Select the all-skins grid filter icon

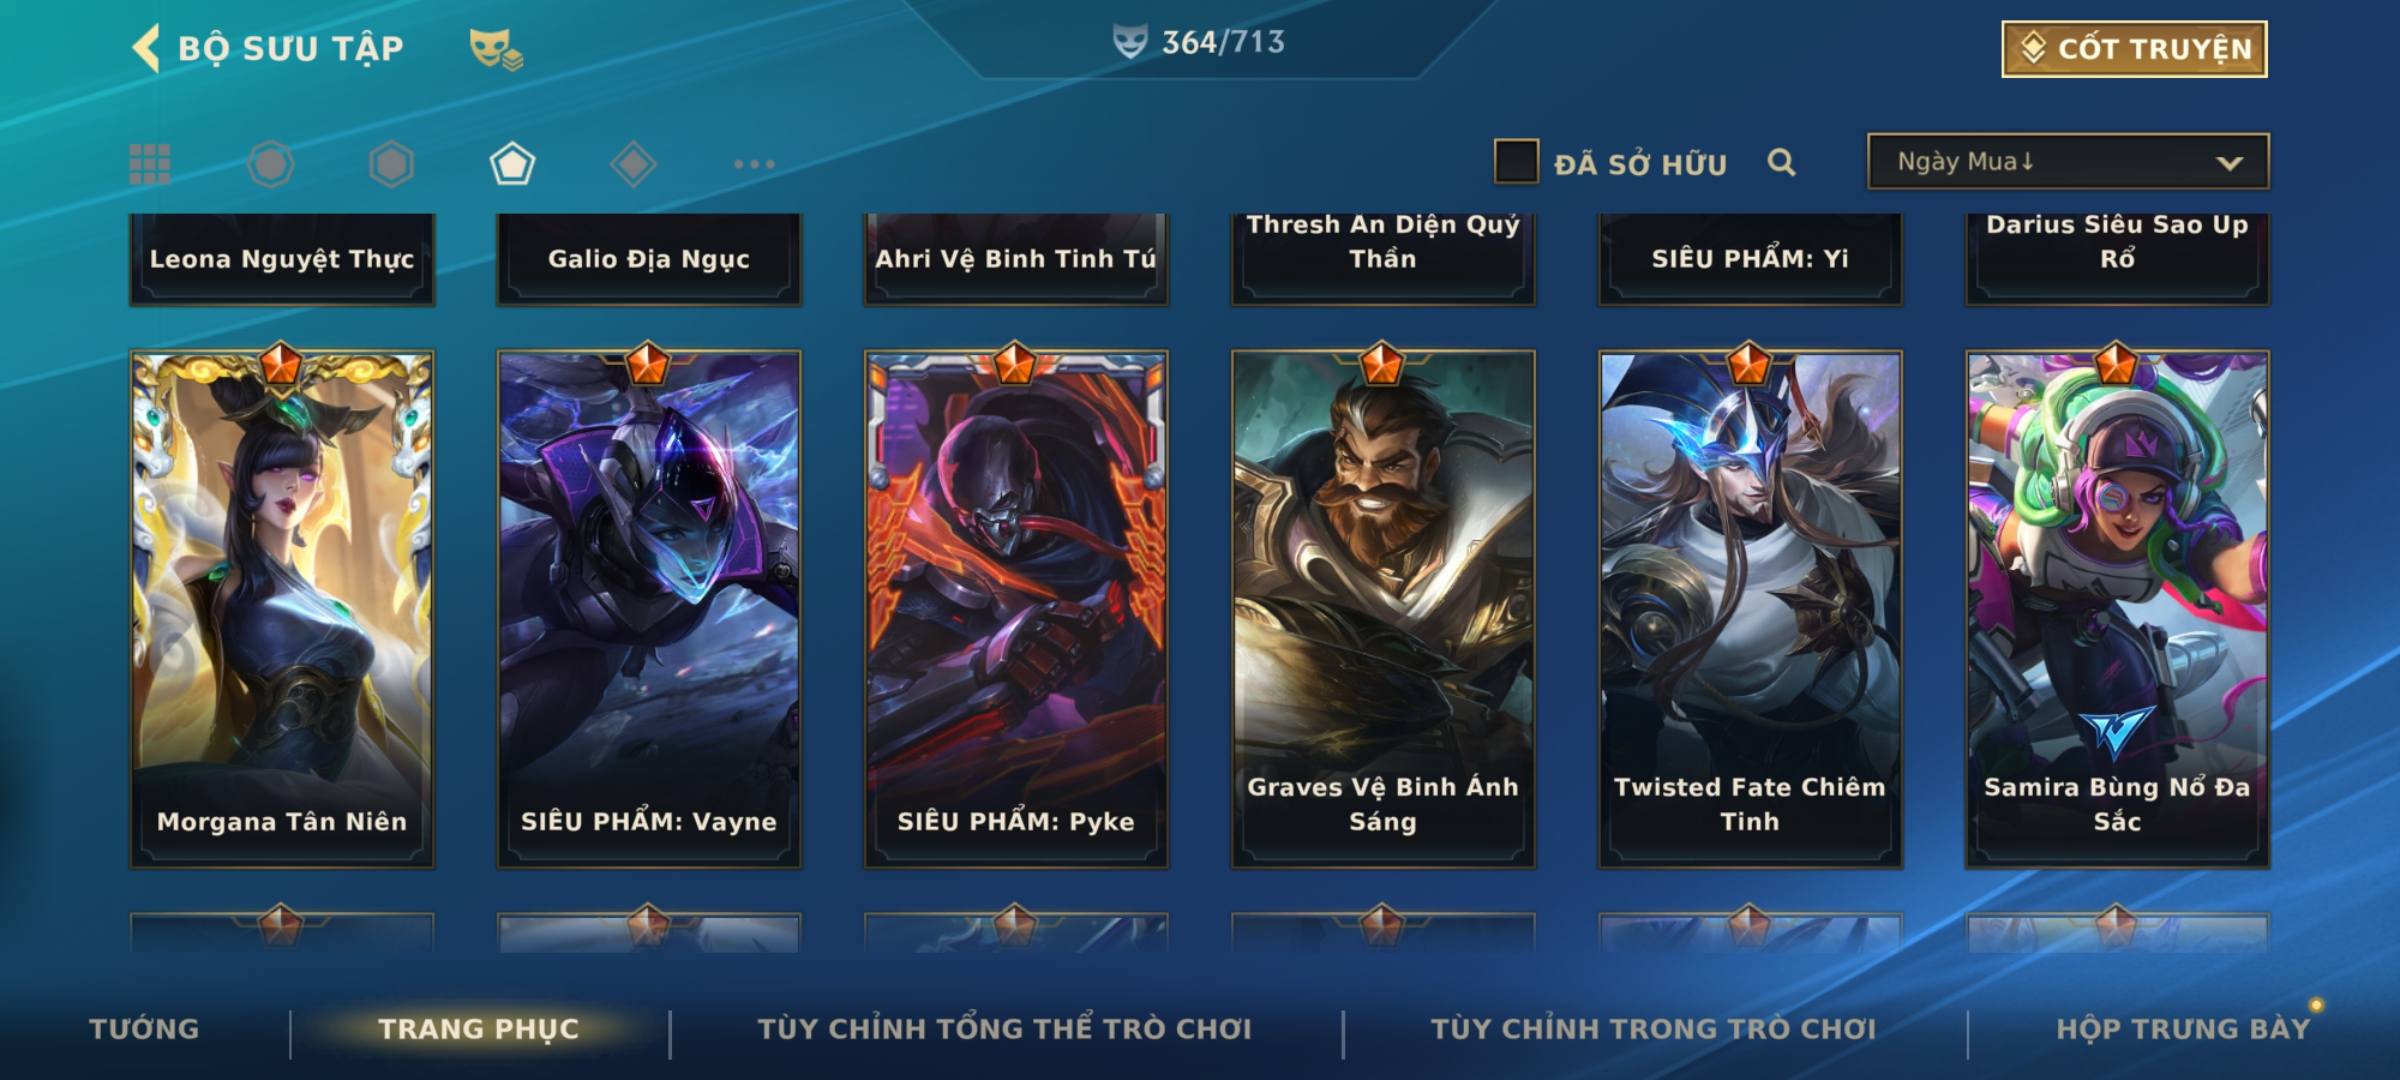pyautogui.click(x=150, y=164)
